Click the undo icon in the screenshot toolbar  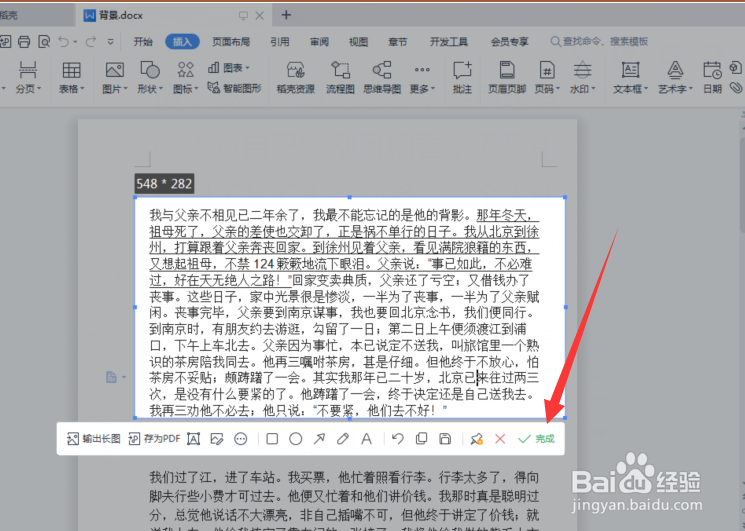tap(398, 439)
